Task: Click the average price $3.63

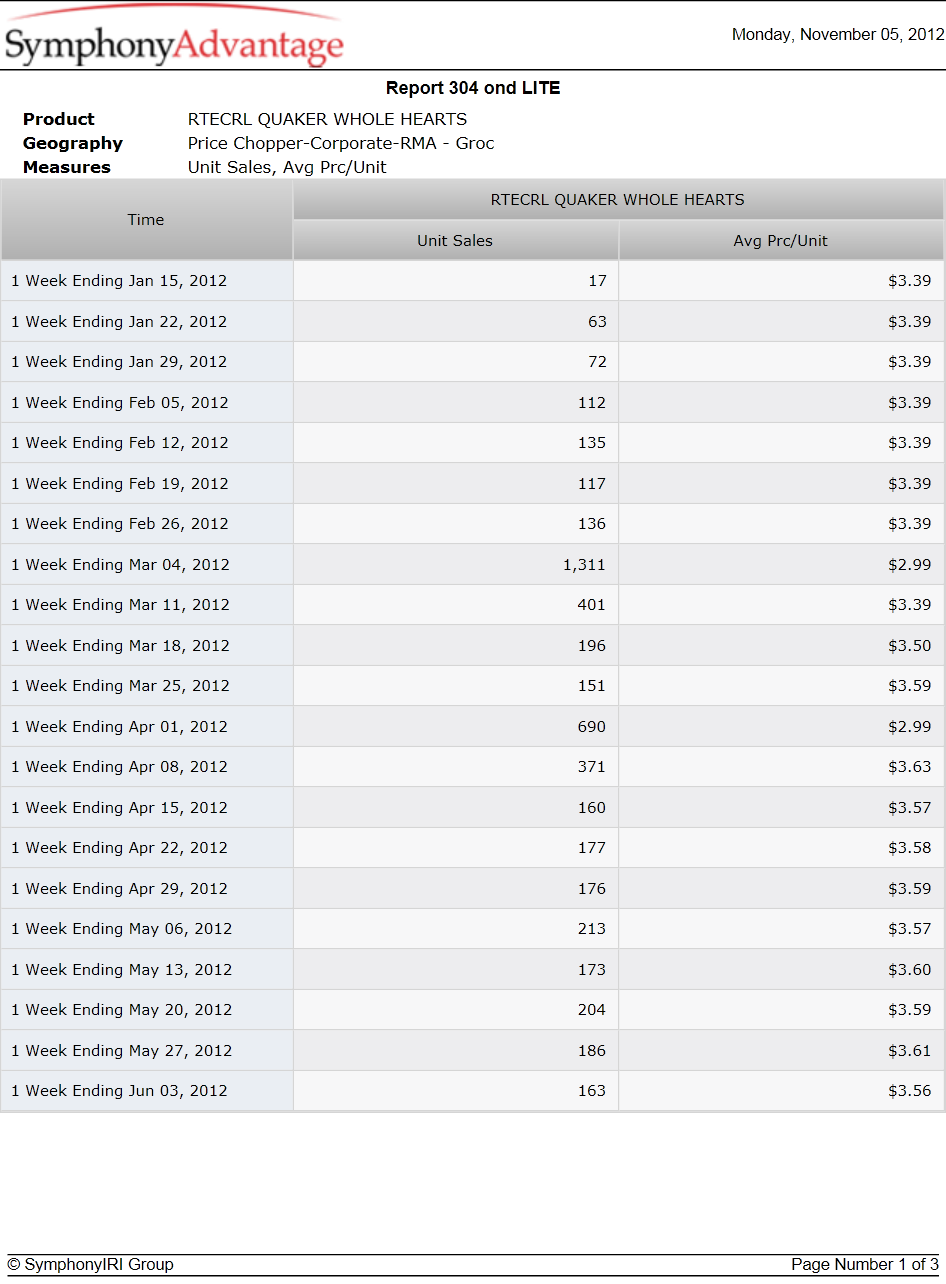Action: (910, 767)
